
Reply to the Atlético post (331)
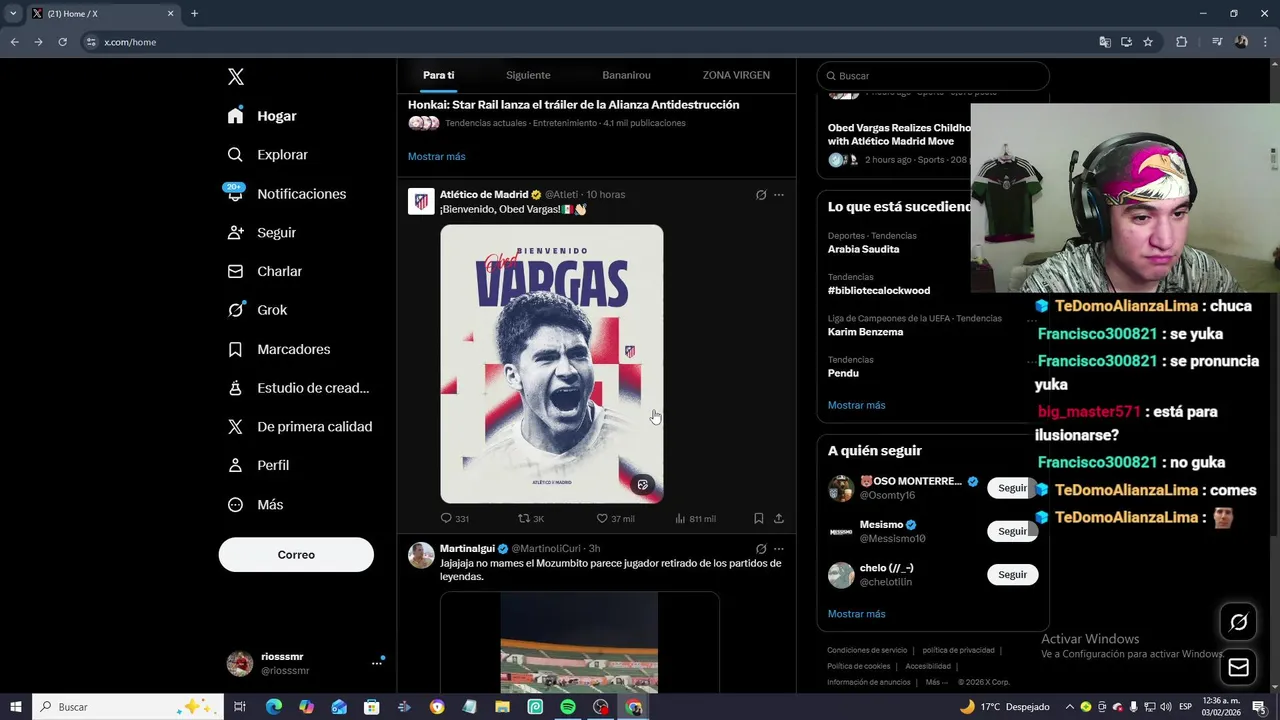pyautogui.click(x=455, y=518)
